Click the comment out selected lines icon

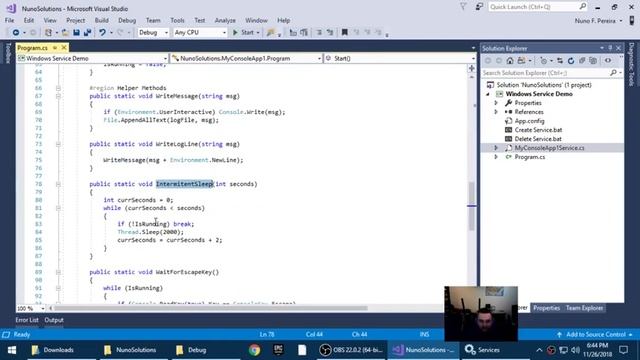pyautogui.click(x=319, y=32)
